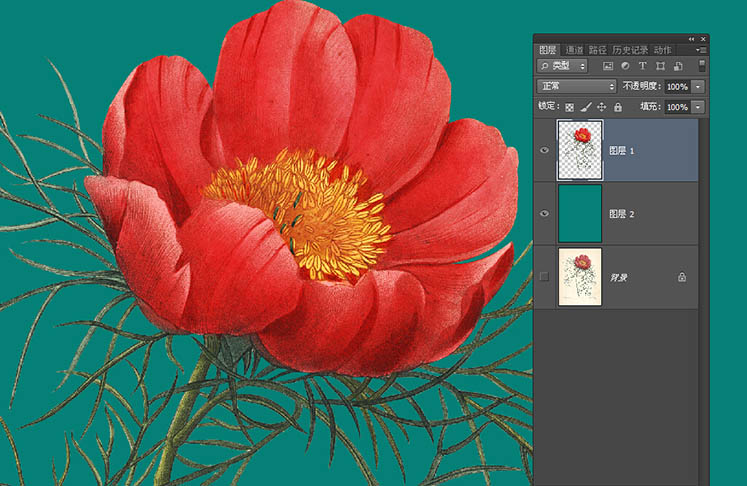Click the 图层 2 layer name
Screen dimensions: 747x486
(x=622, y=214)
